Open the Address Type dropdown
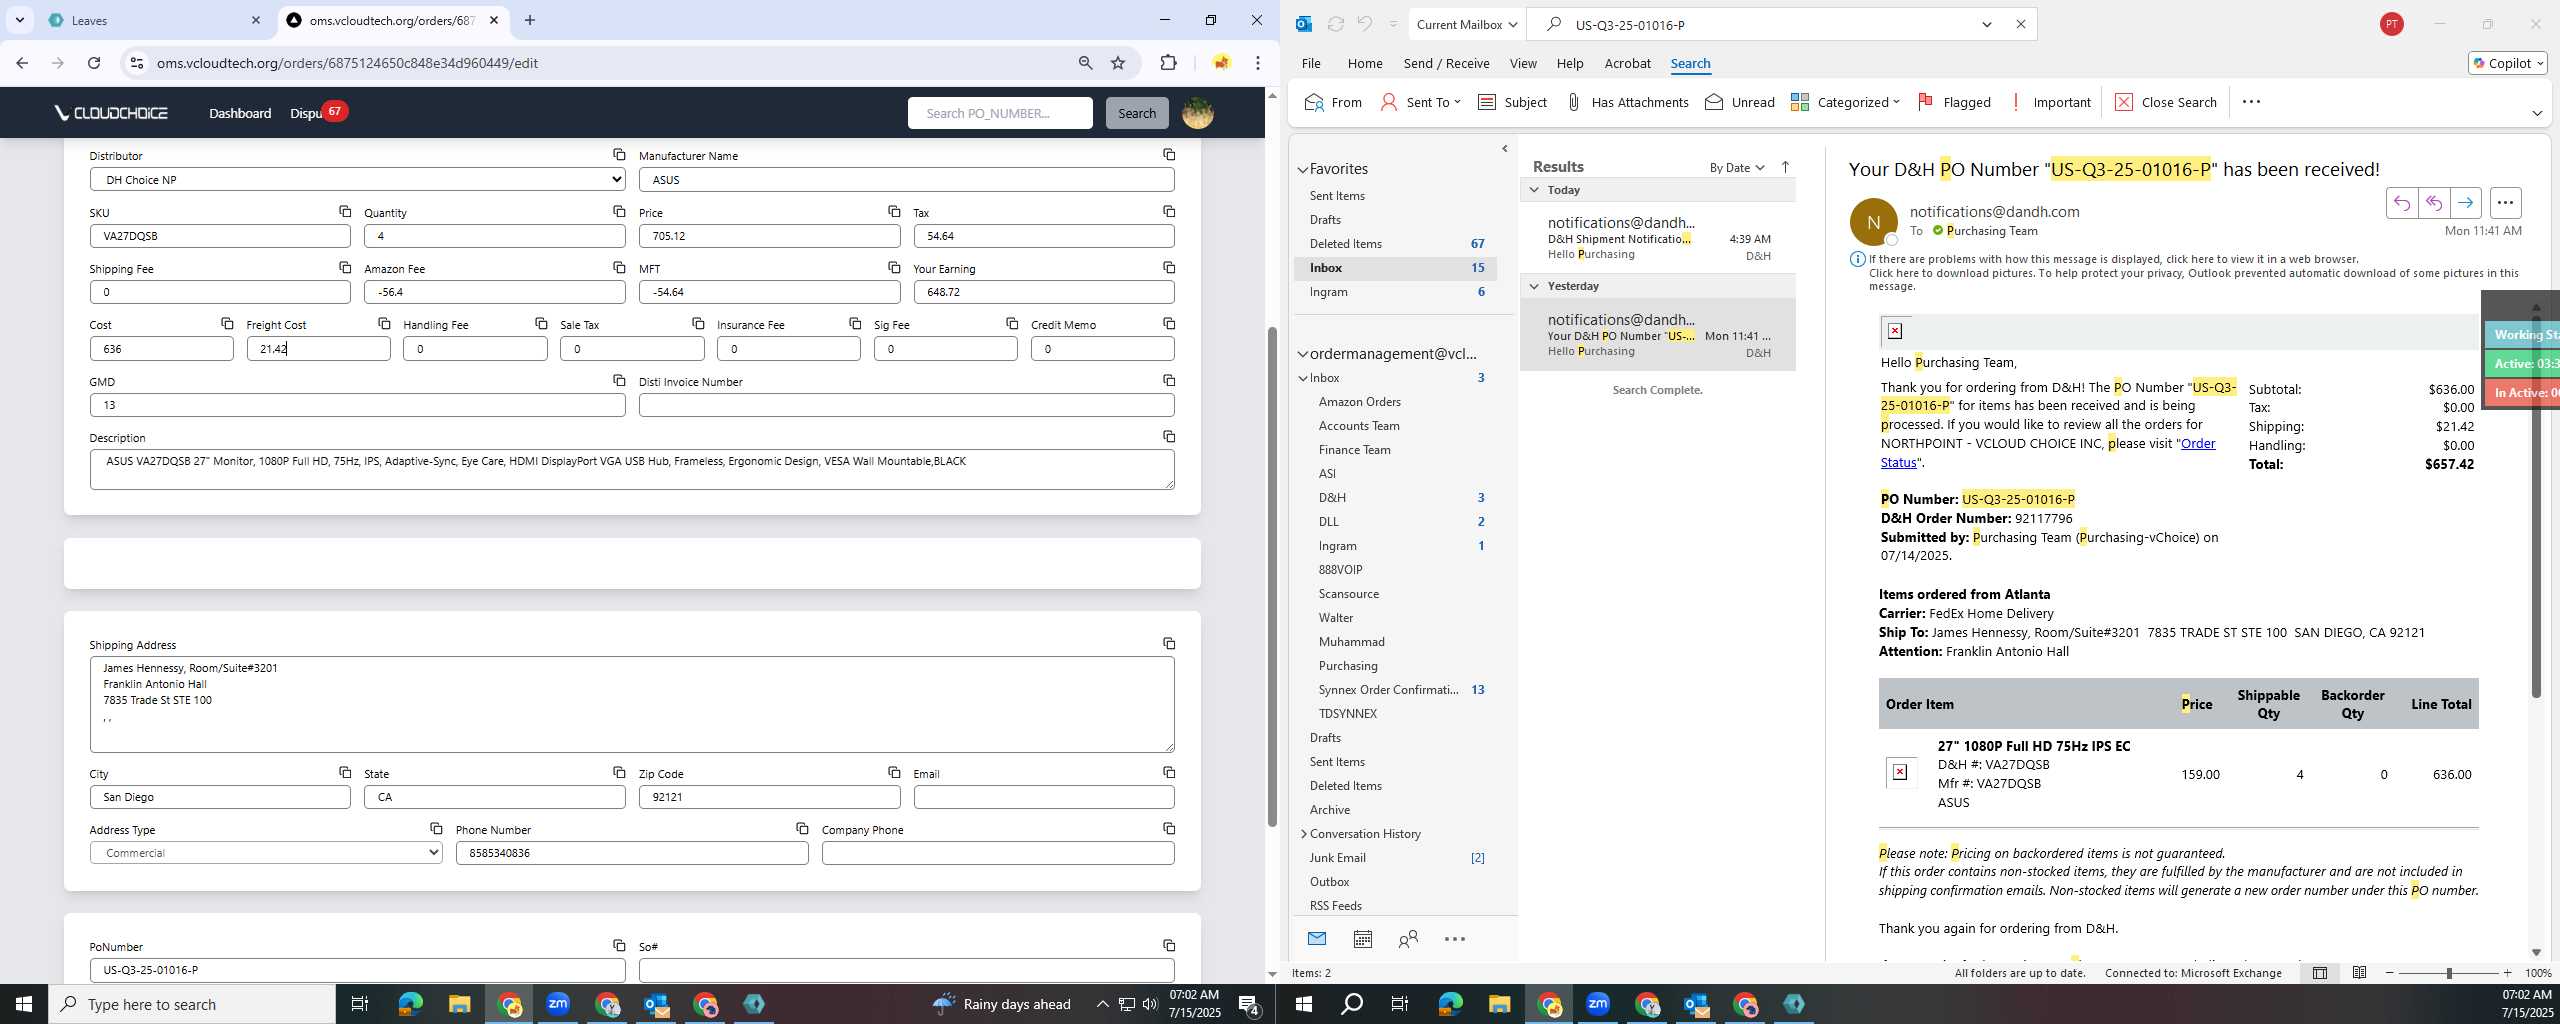Viewport: 2560px width, 1024px height. click(x=266, y=853)
